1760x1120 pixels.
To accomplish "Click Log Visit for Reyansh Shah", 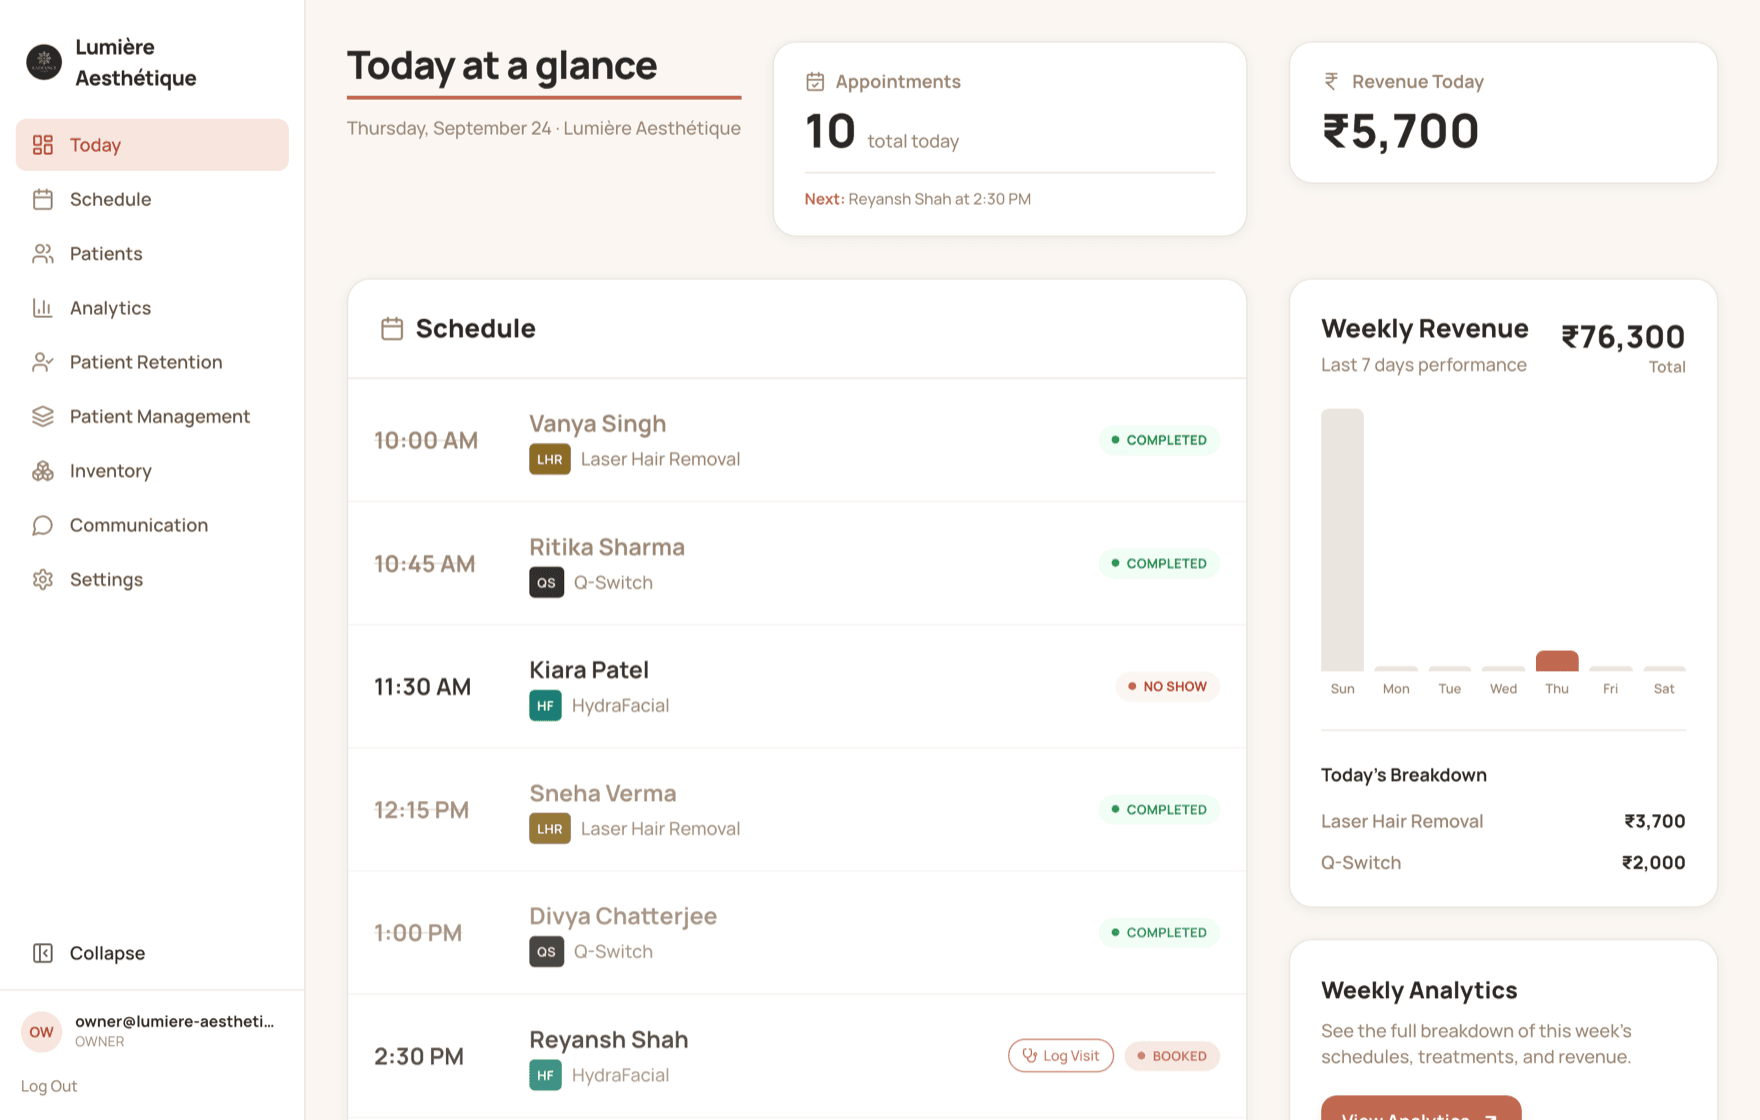I will tap(1061, 1056).
